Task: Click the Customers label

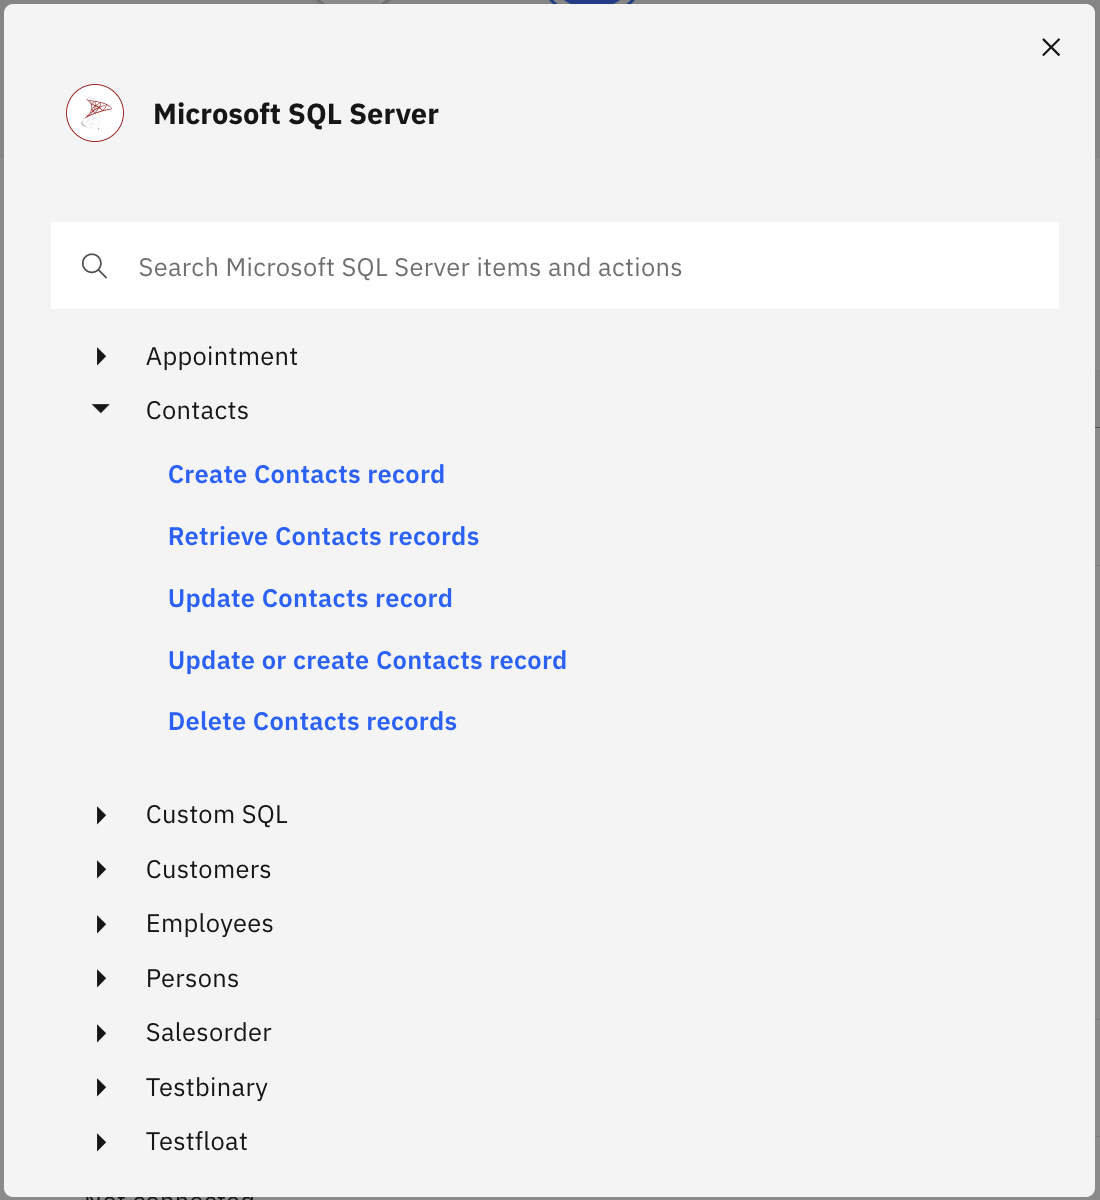Action: click(208, 869)
